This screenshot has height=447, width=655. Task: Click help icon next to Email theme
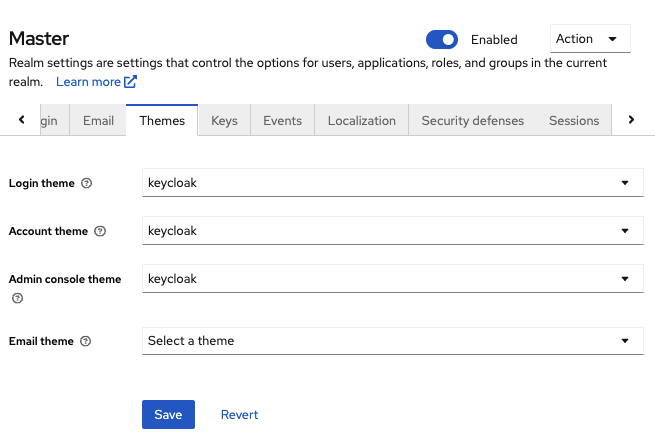pyautogui.click(x=85, y=342)
